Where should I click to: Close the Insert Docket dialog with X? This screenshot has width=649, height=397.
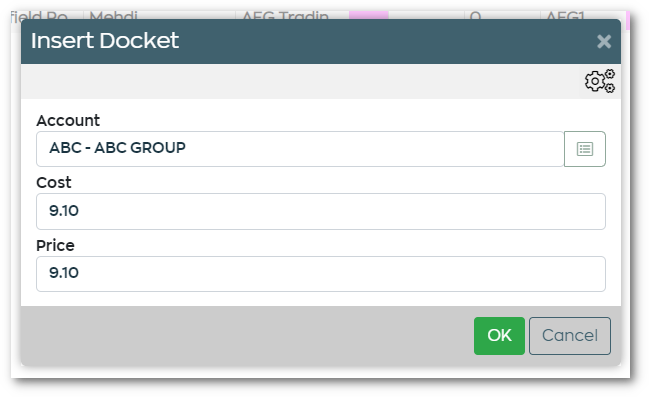coord(604,41)
